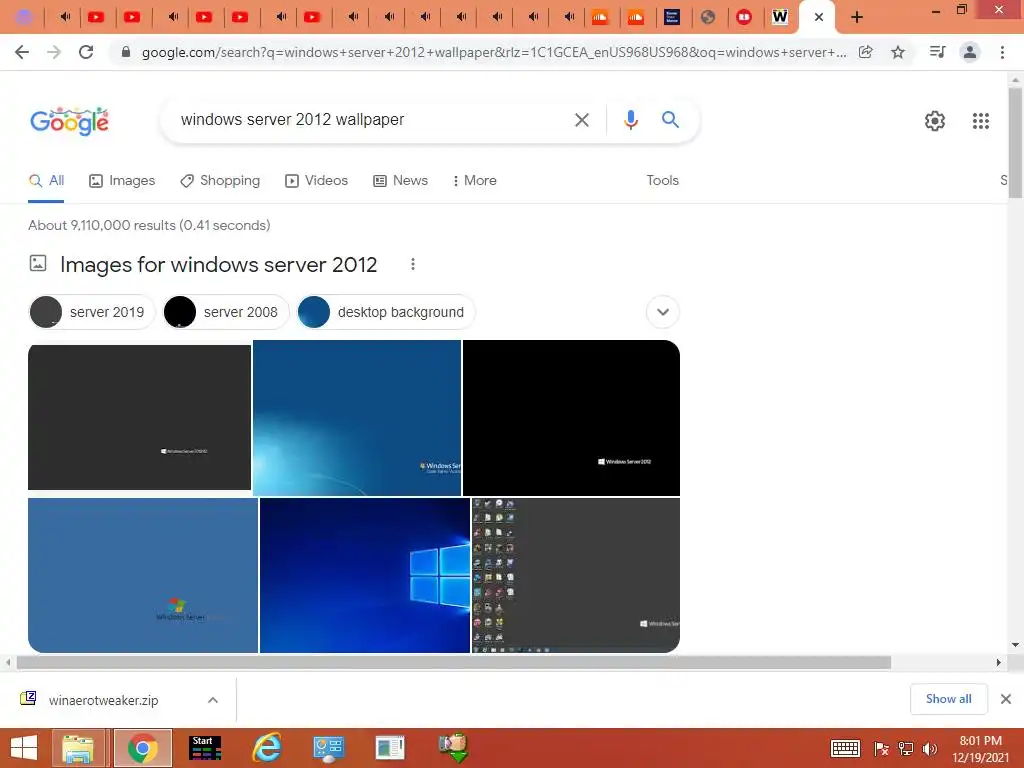Click the scroll right arrow
Viewport: 1024px width, 768px height.
click(x=998, y=662)
